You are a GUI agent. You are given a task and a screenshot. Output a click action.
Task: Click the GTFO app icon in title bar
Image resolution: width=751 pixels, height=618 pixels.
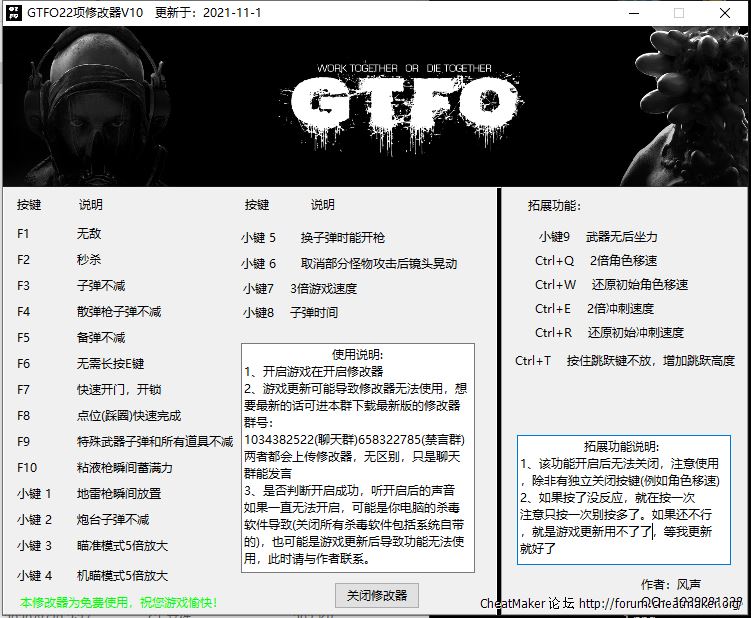(x=13, y=14)
